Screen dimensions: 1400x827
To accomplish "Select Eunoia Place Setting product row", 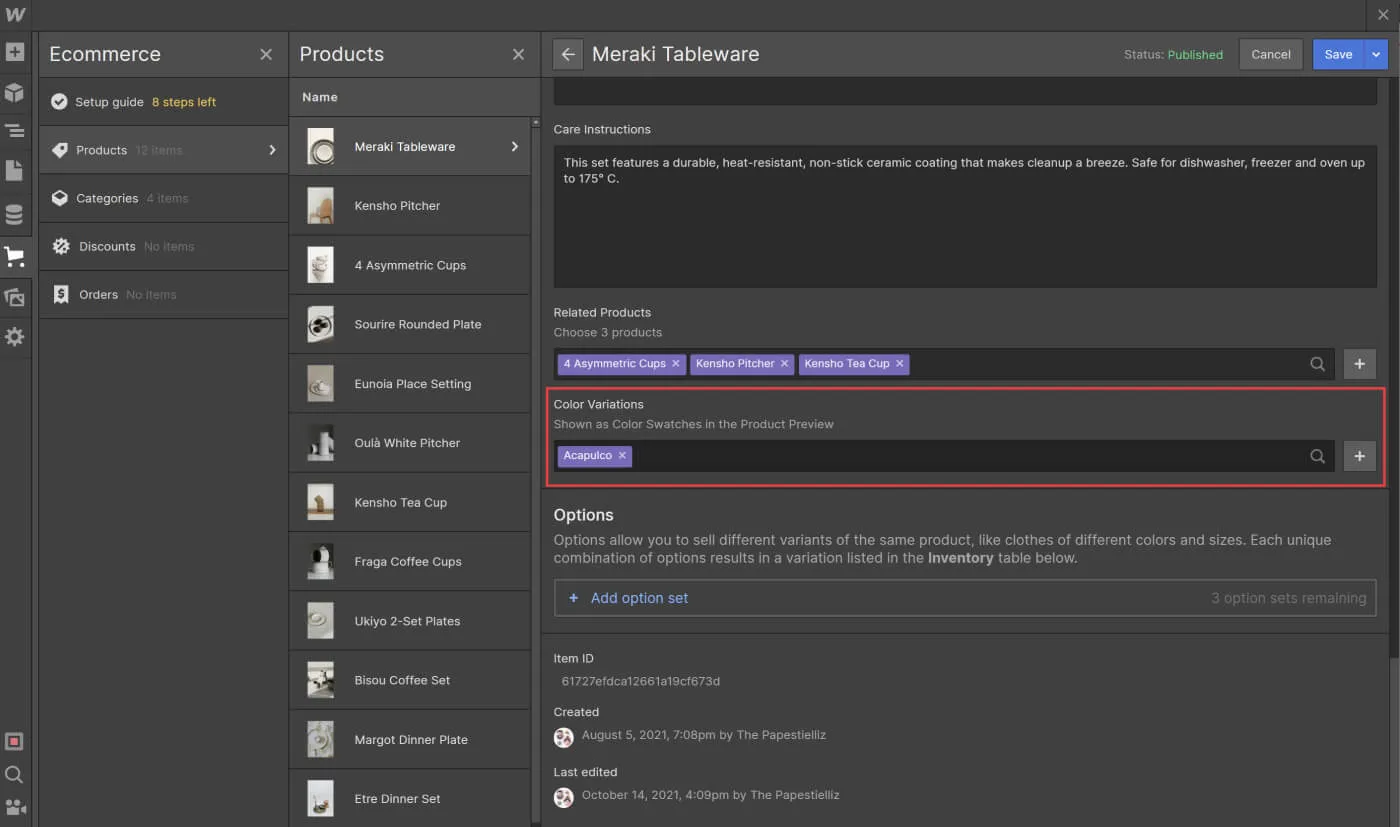I will pos(410,384).
